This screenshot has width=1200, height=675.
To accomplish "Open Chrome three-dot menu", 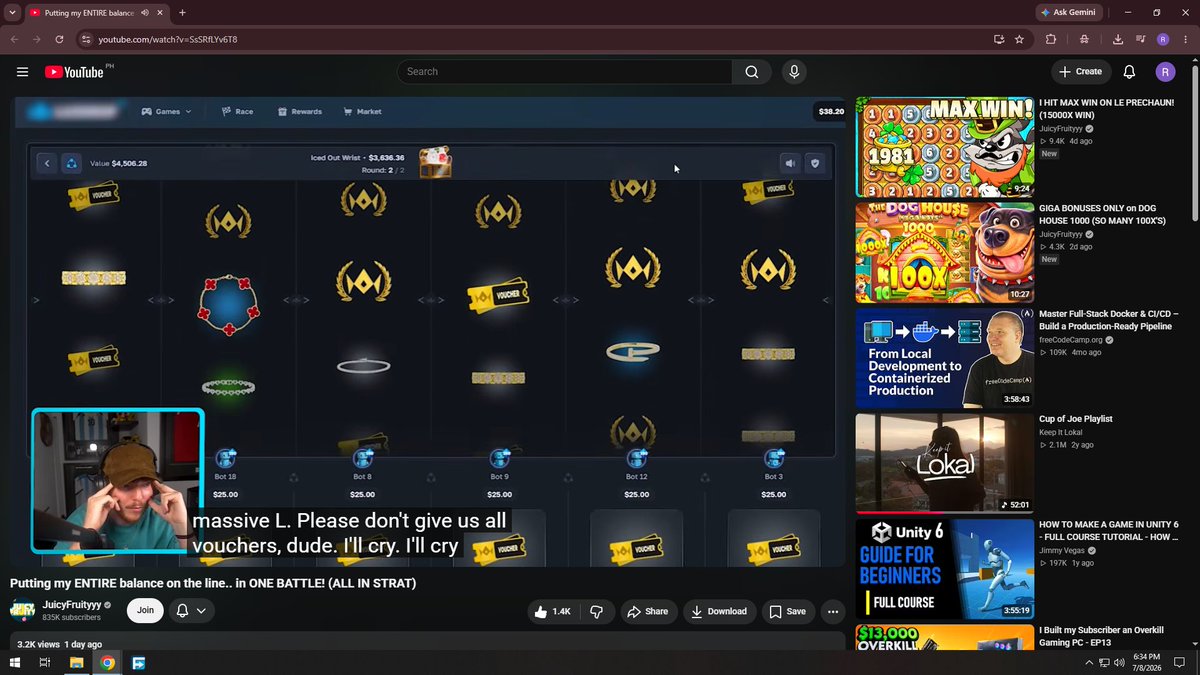I will pos(1185,39).
